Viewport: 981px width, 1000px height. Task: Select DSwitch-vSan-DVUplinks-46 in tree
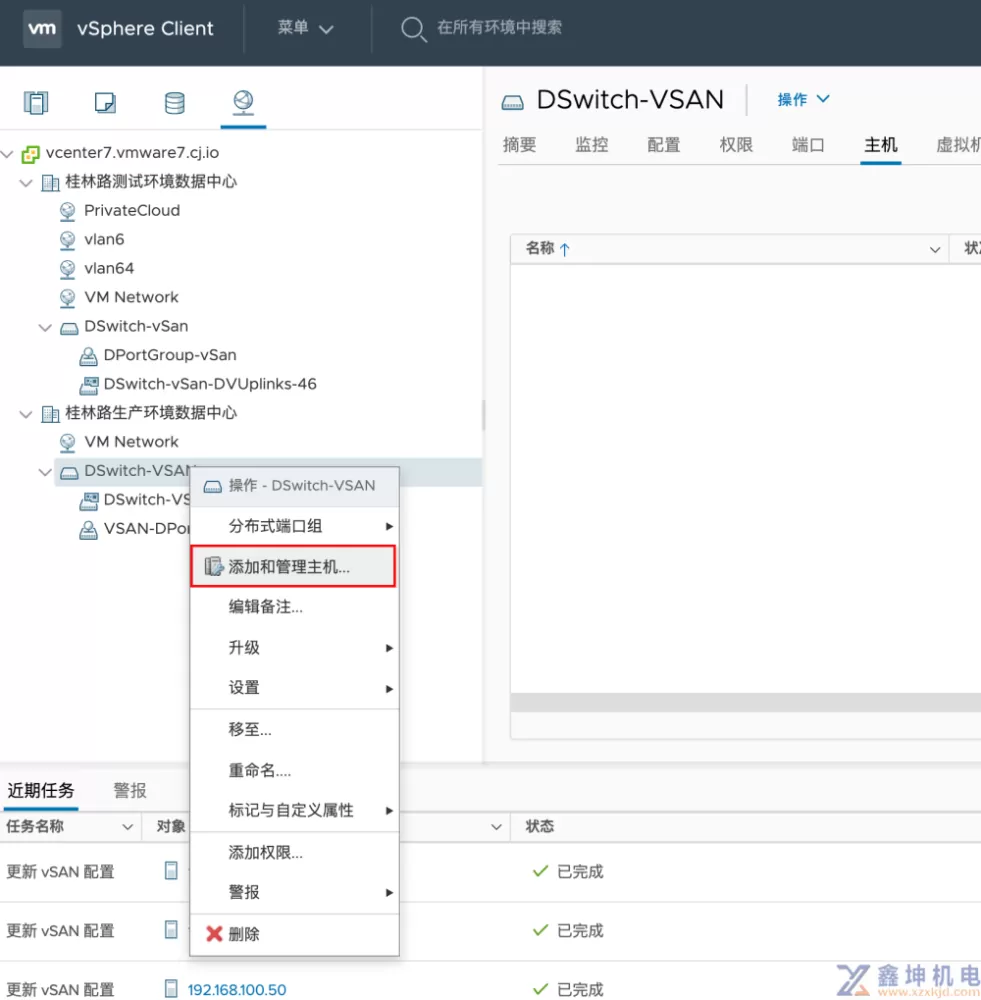point(210,385)
